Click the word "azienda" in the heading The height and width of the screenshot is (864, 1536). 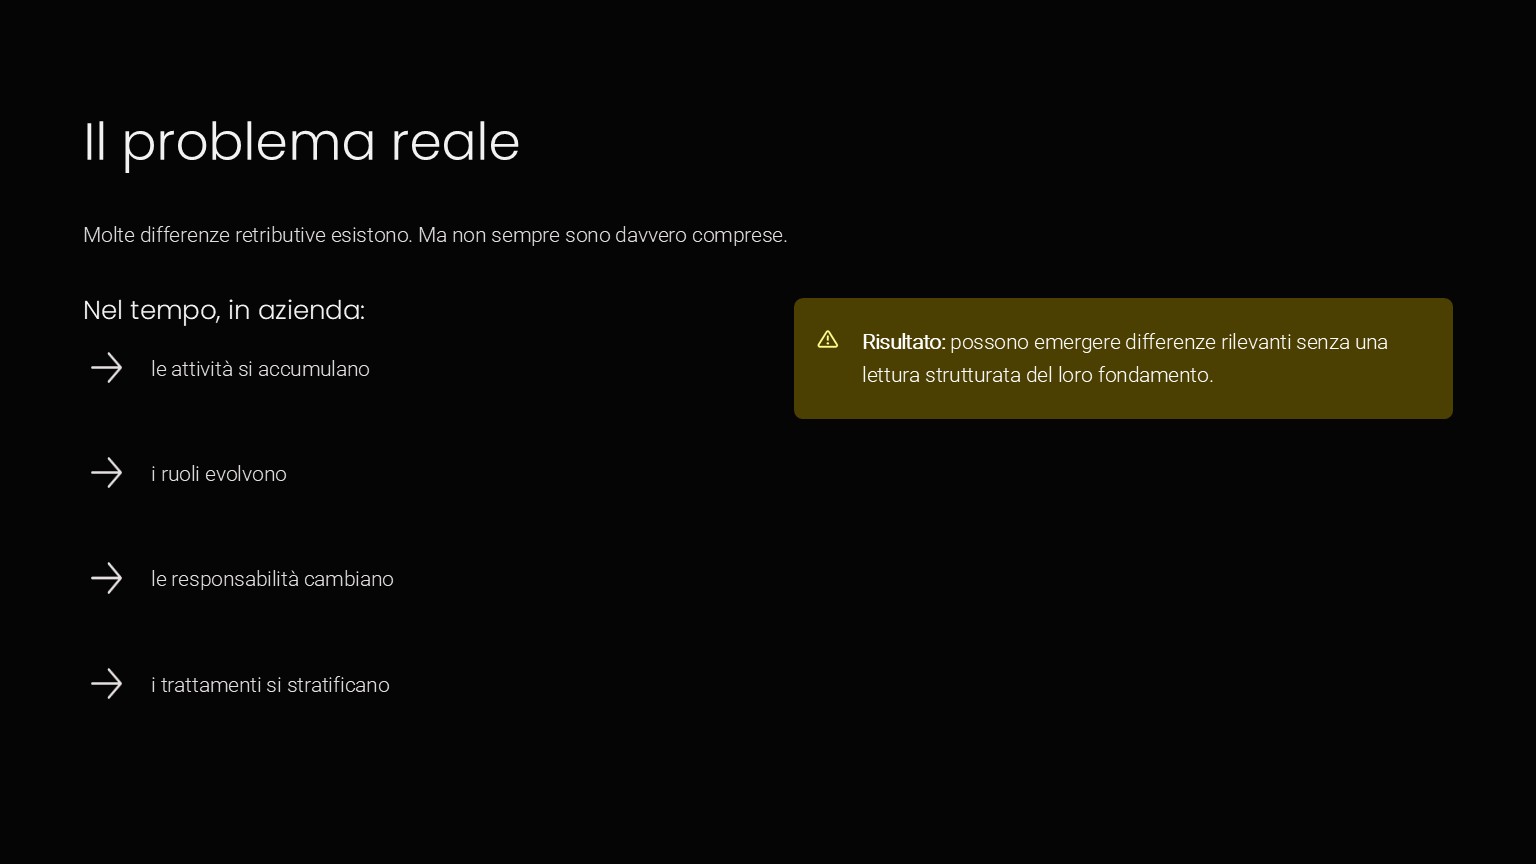[309, 310]
